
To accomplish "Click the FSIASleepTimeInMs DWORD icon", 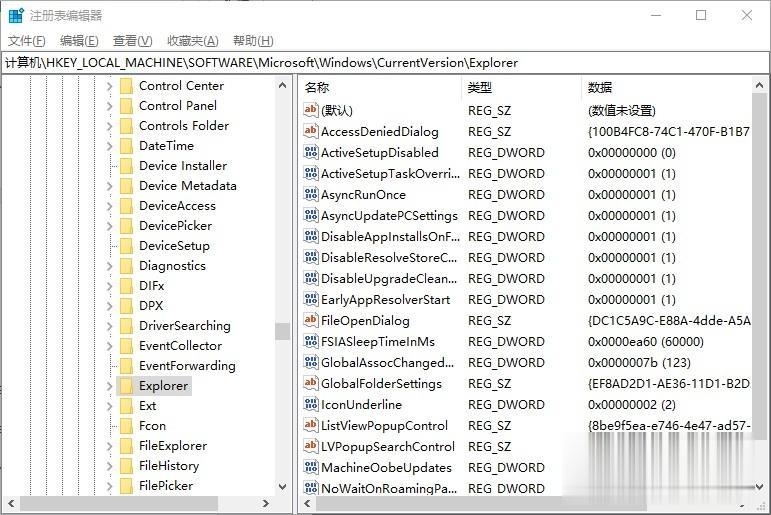I will [x=310, y=341].
